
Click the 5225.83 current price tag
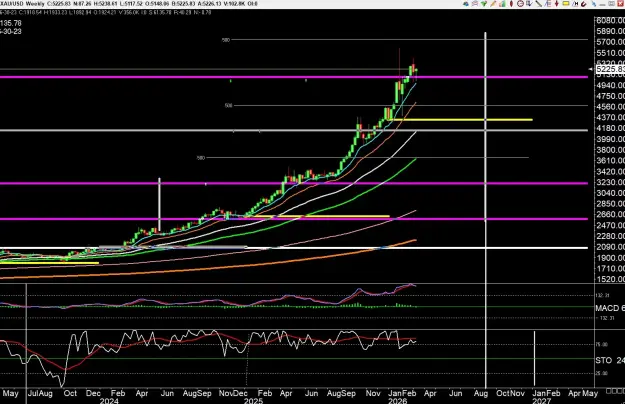tap(610, 69)
